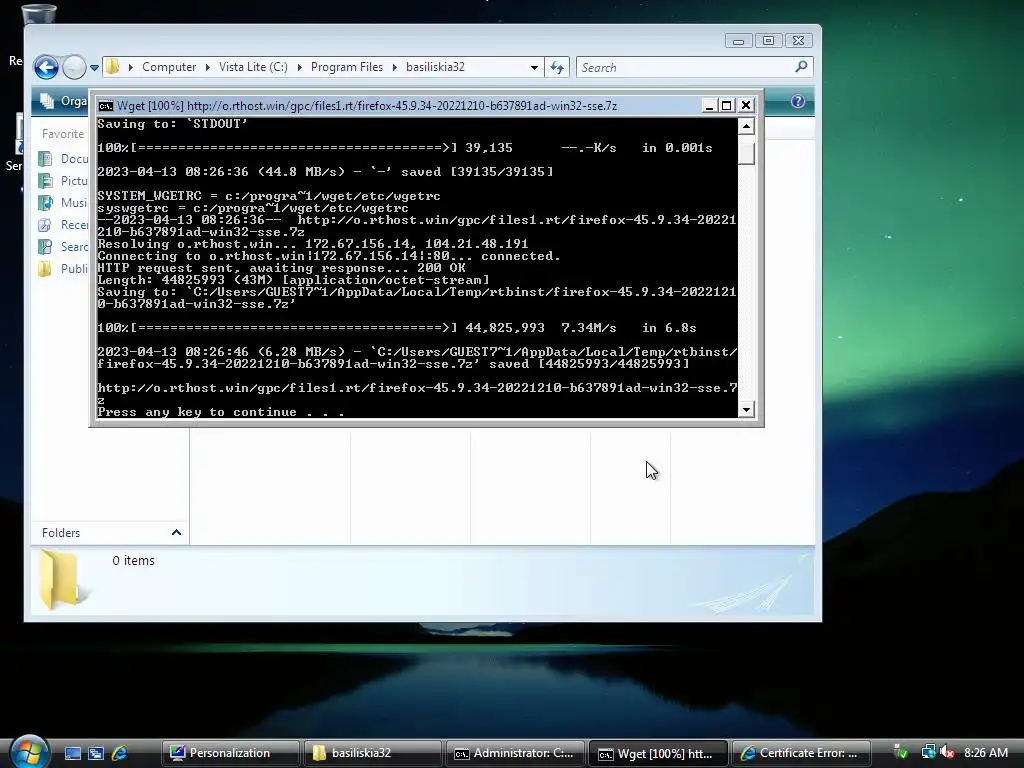Click the magnifier search icon
The image size is (1024, 768).
pos(801,67)
